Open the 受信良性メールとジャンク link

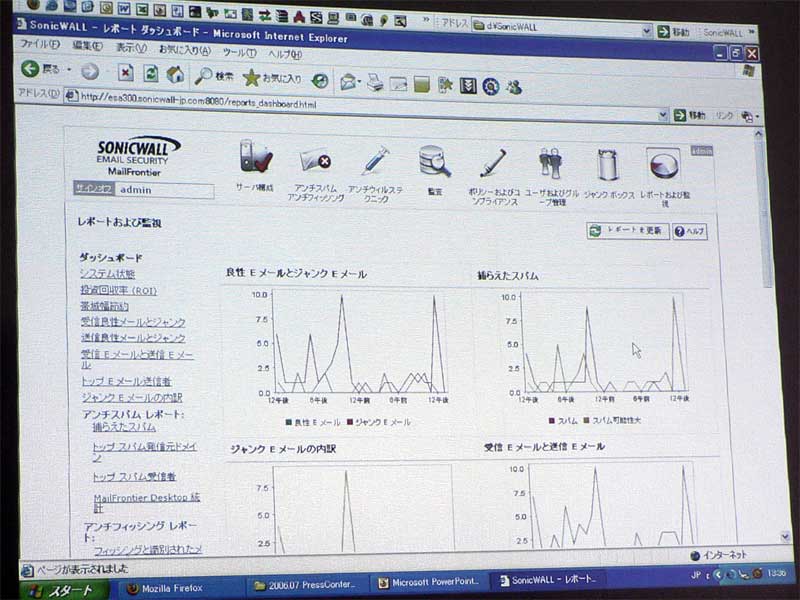pyautogui.click(x=133, y=322)
